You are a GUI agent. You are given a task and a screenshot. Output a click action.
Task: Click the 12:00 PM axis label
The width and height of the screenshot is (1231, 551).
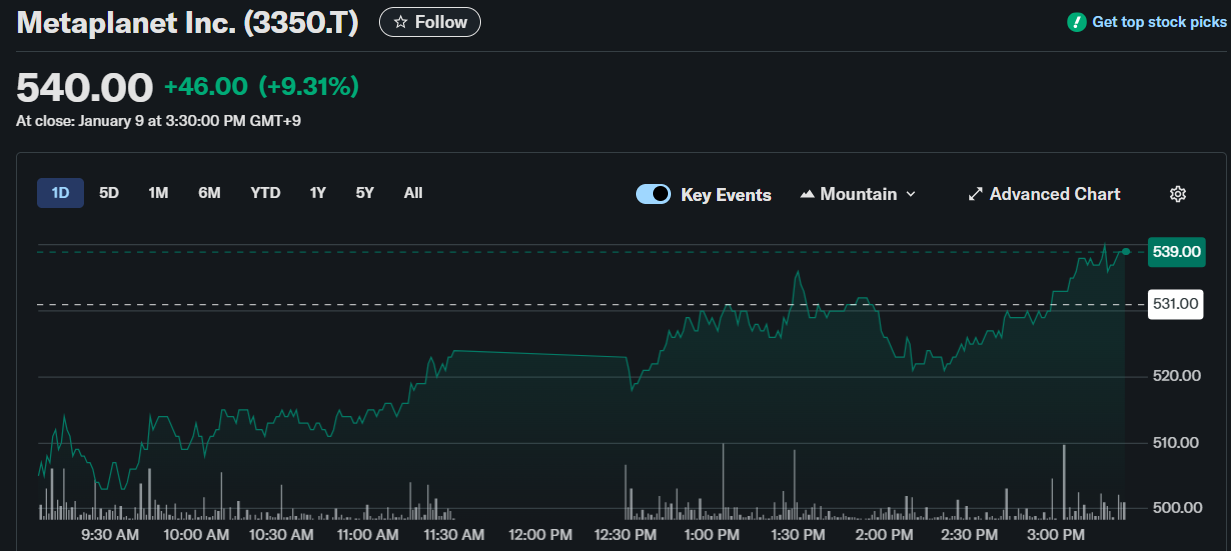[x=540, y=536]
